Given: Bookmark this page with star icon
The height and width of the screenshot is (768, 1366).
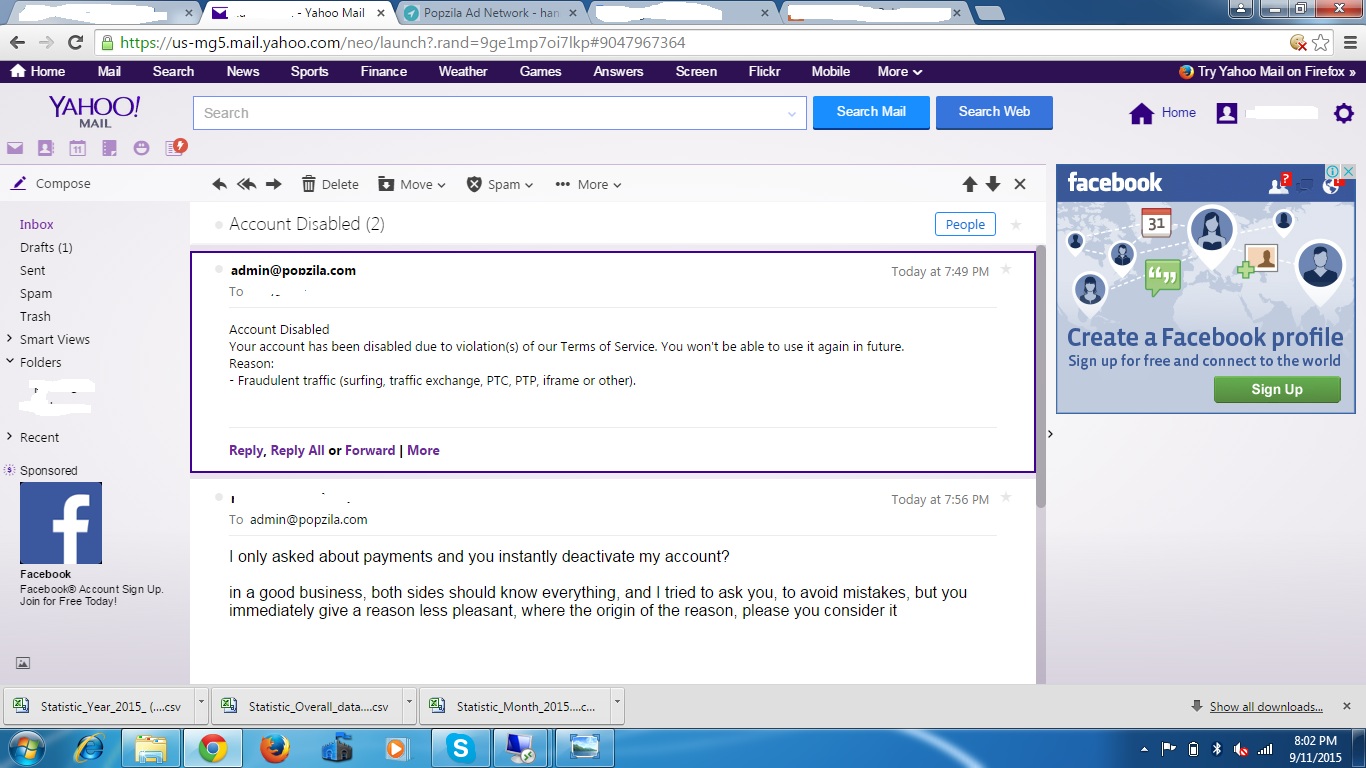Looking at the screenshot, I should pyautogui.click(x=1321, y=43).
